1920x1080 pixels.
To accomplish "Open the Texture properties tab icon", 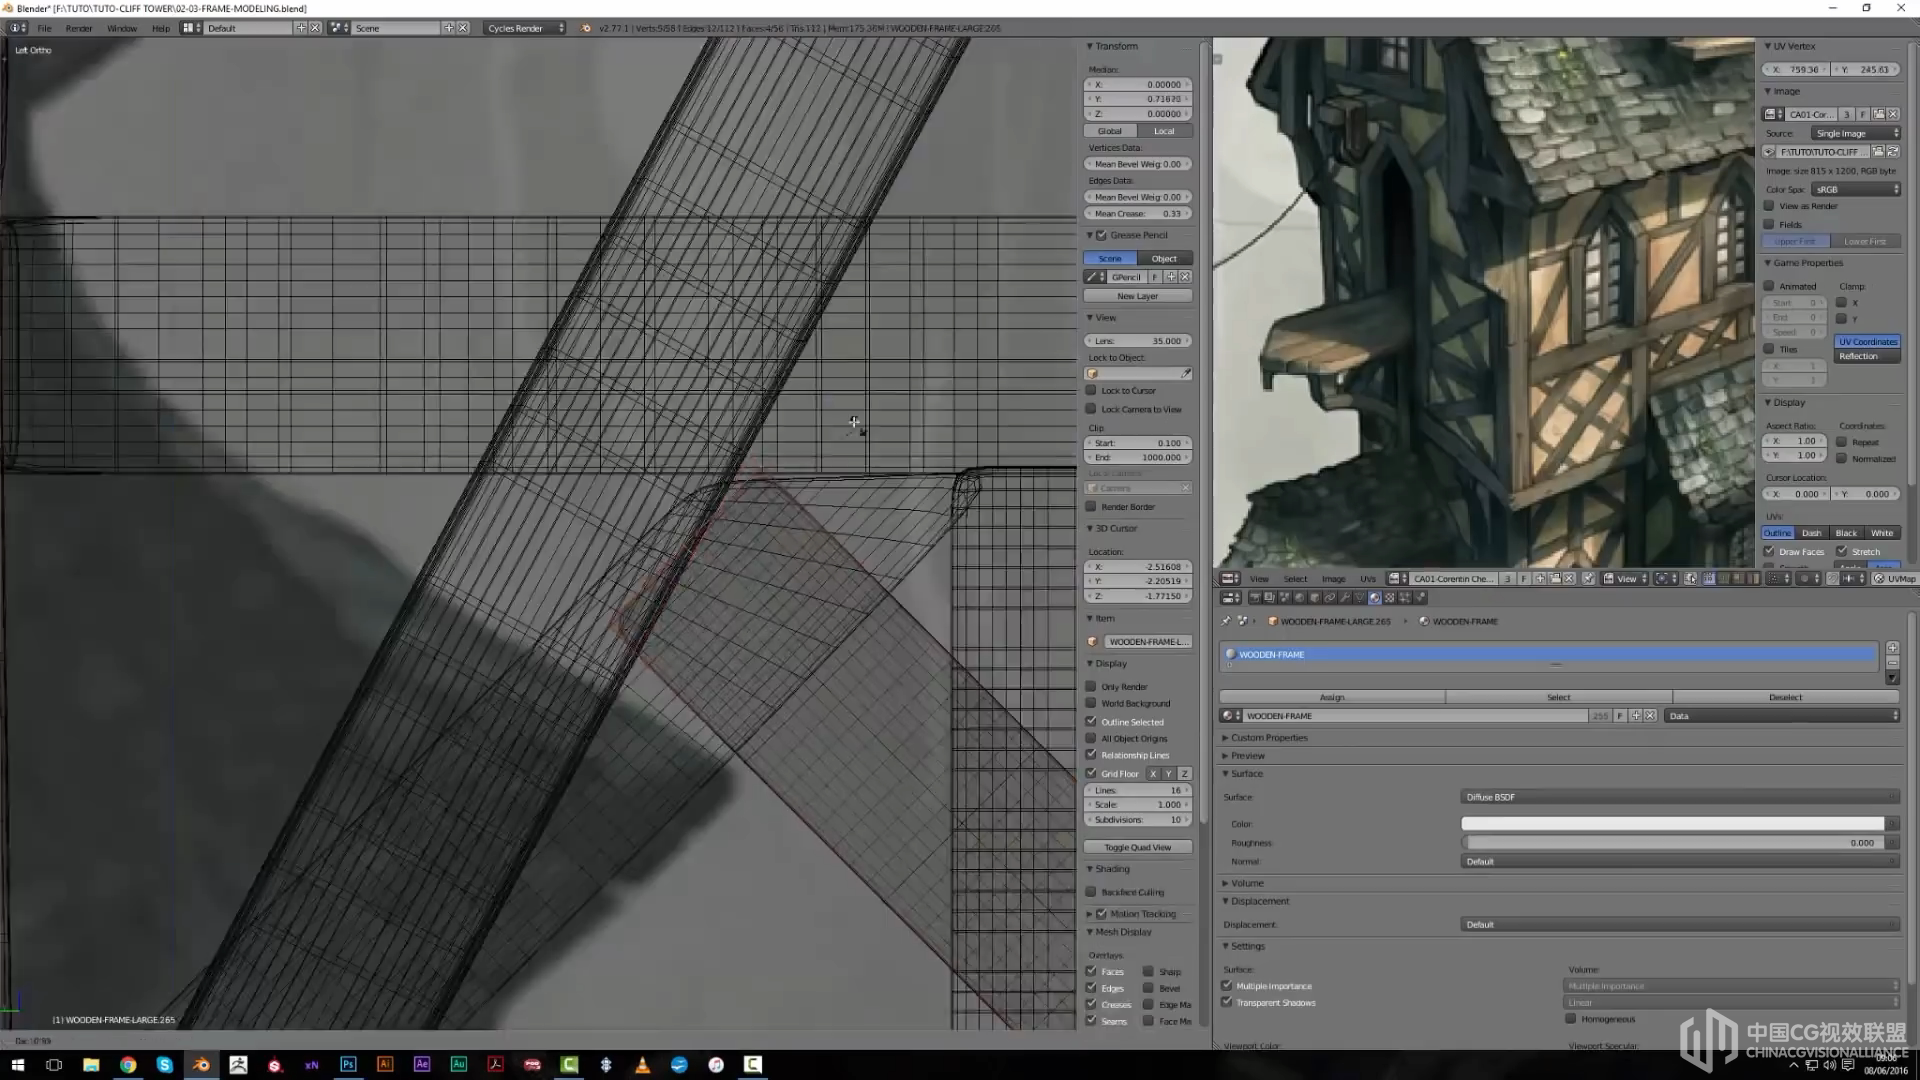I will (1390, 598).
